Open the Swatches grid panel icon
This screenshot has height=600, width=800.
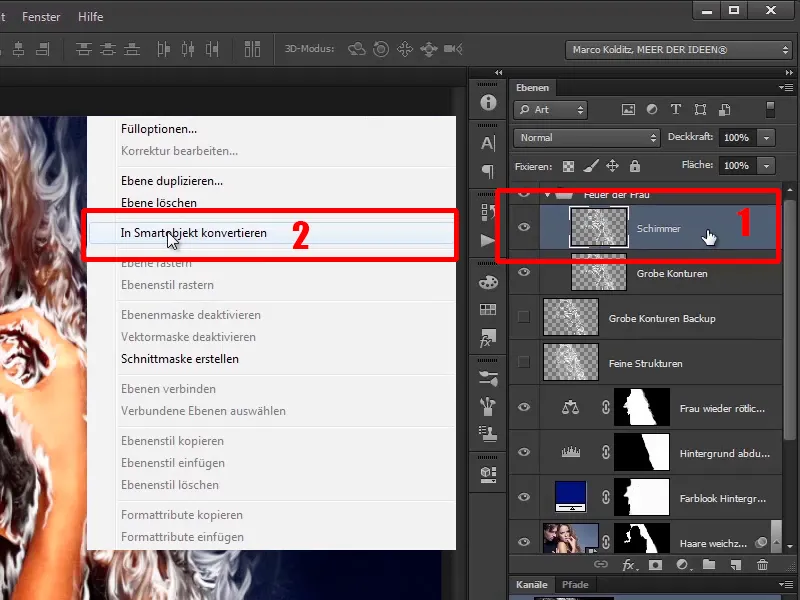coord(488,309)
